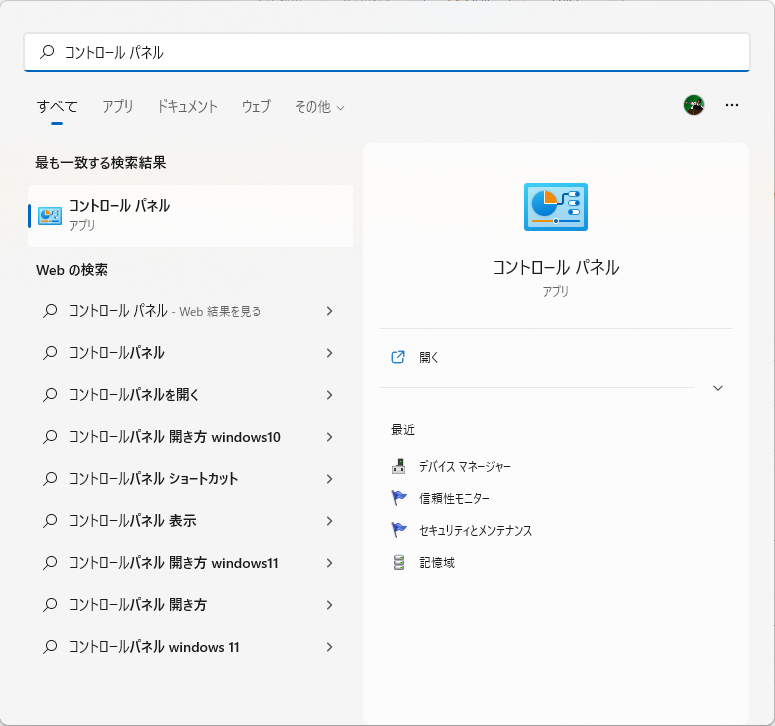Select the Control Panel best match result
775x726 pixels.
190,215
